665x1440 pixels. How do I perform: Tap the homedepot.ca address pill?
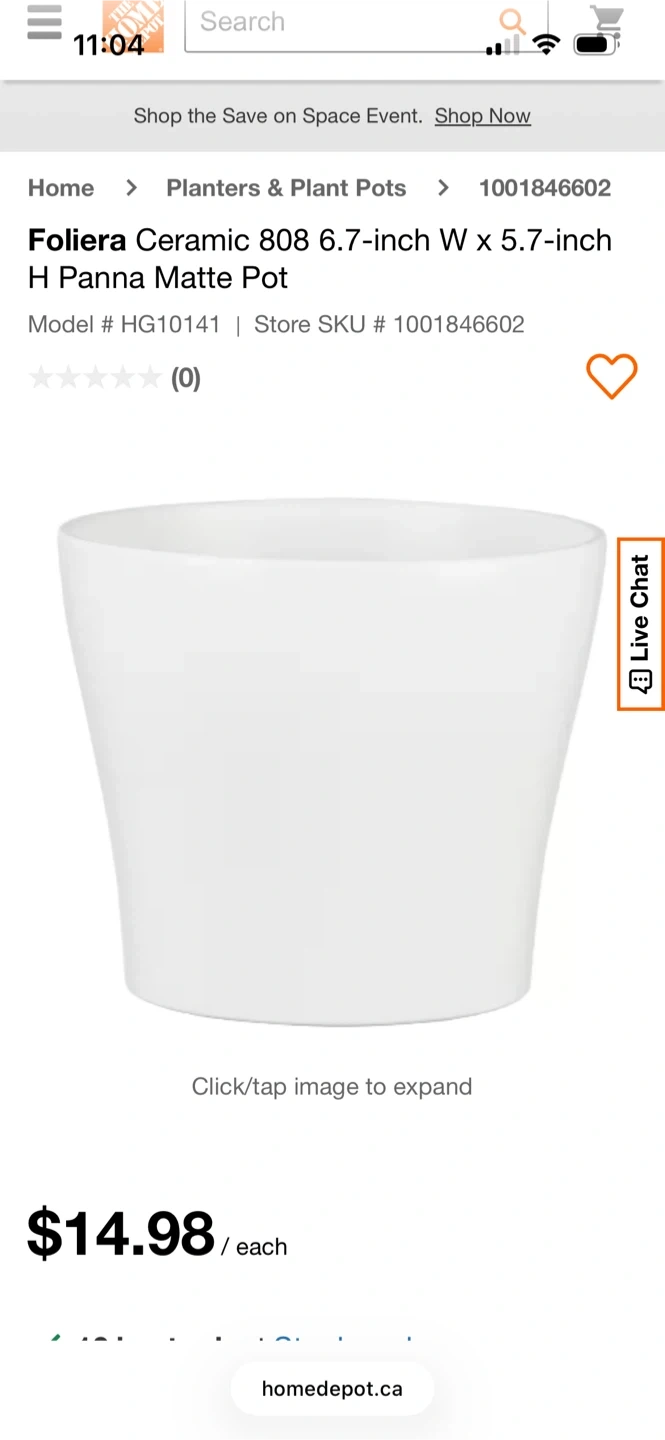(332, 1389)
